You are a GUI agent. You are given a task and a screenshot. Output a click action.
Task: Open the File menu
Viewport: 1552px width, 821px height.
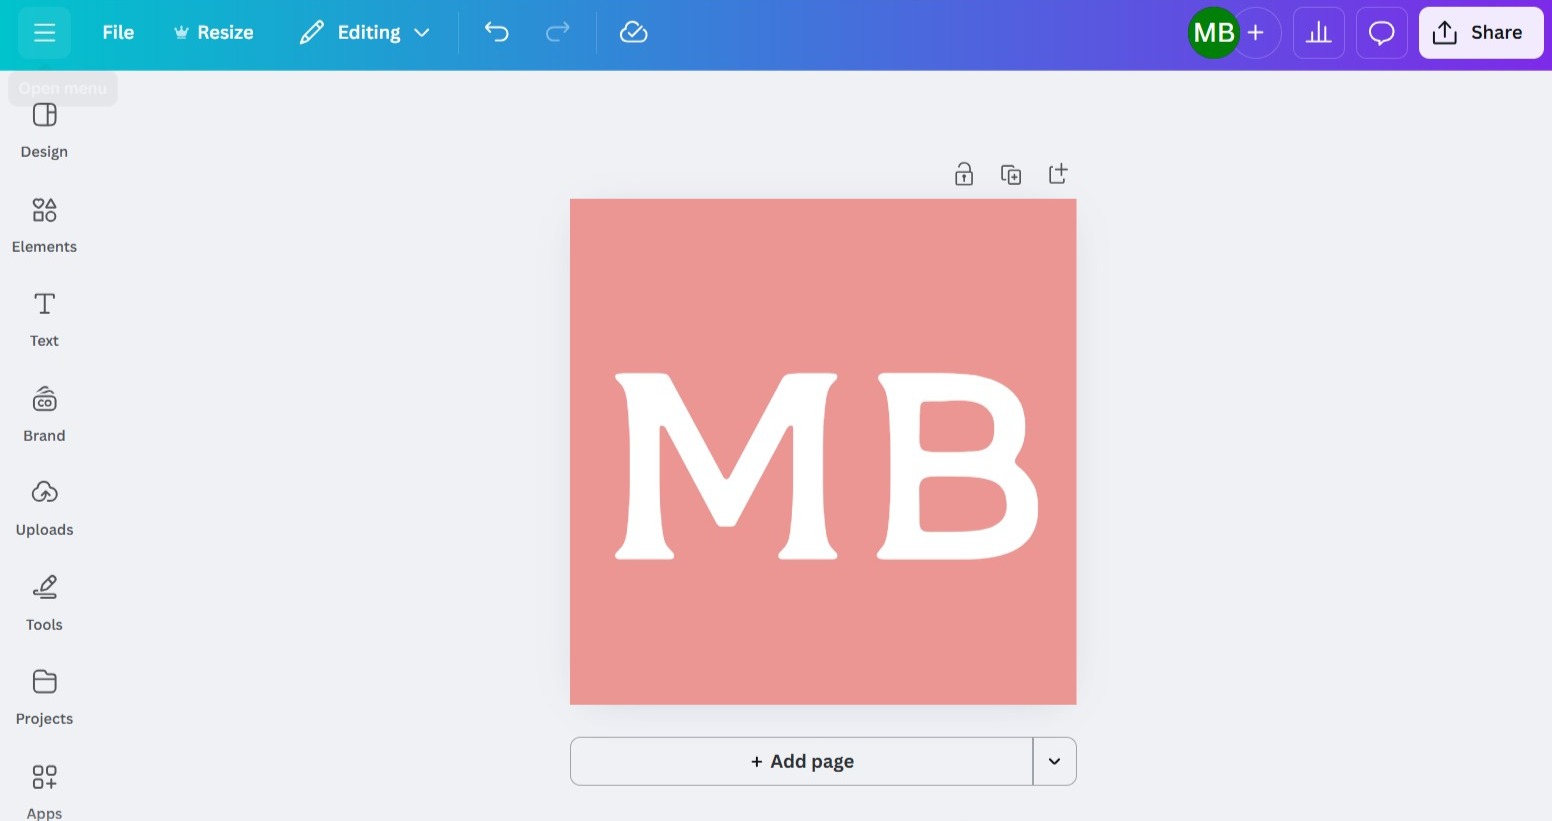click(x=117, y=32)
